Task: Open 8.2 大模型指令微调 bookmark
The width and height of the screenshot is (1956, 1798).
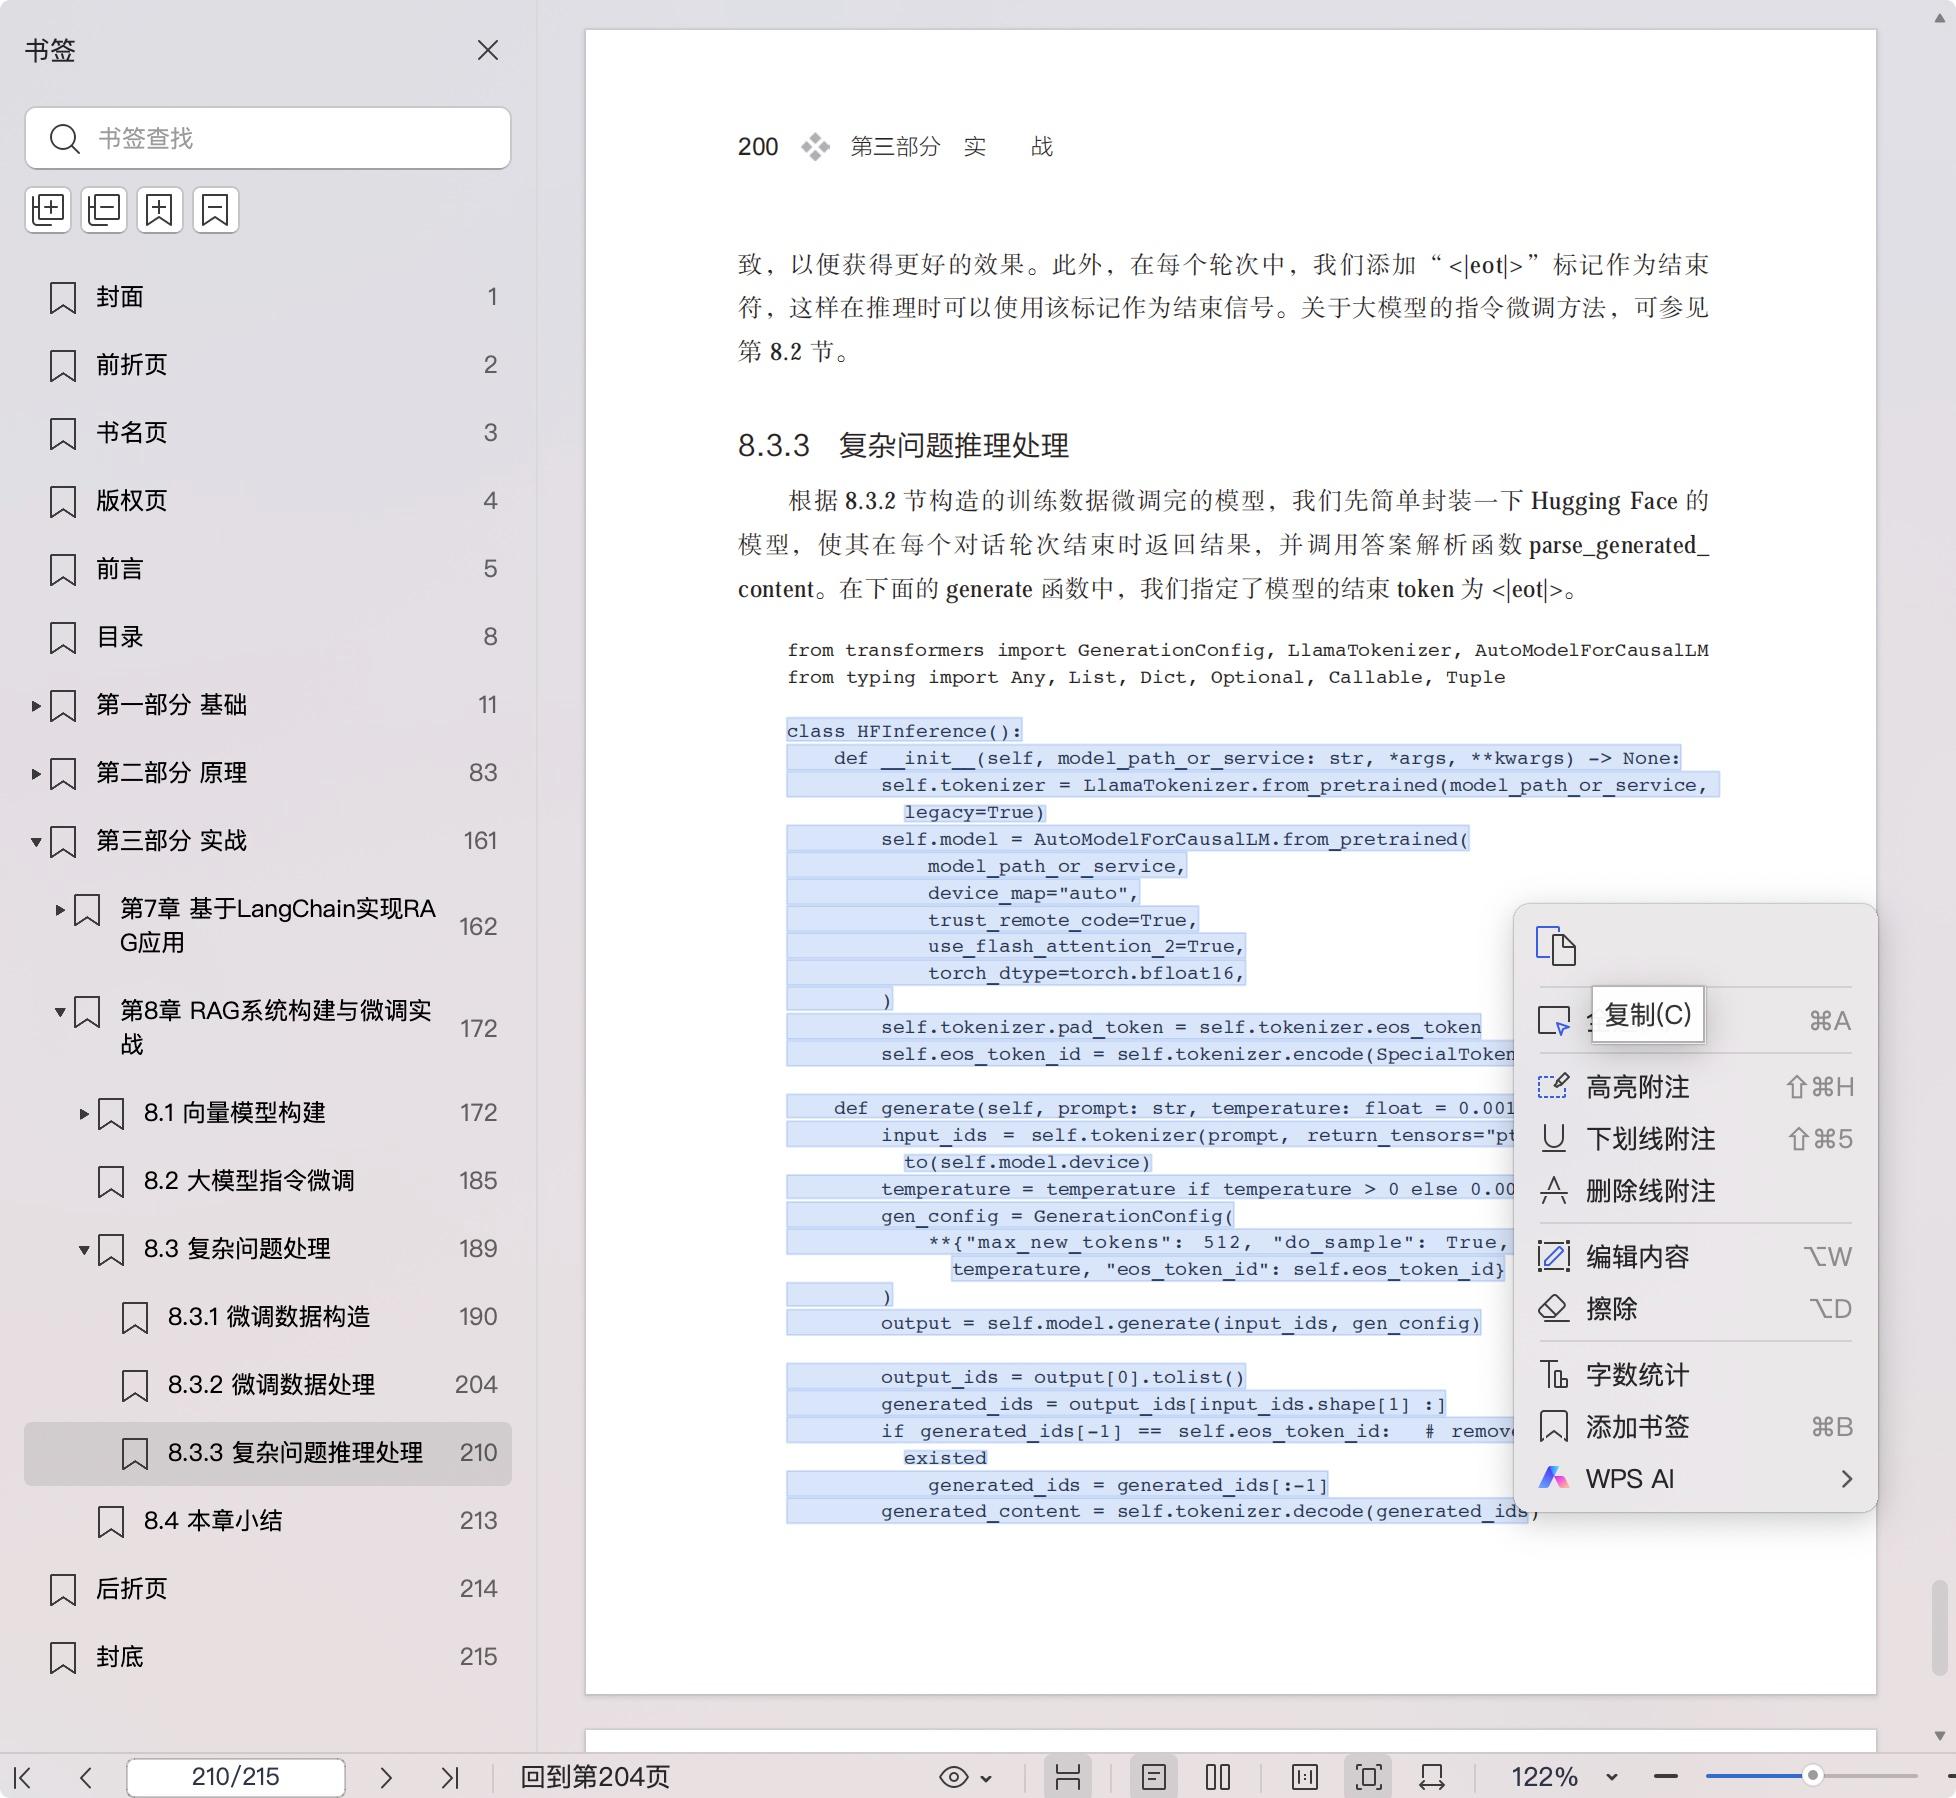Action: coord(268,1181)
